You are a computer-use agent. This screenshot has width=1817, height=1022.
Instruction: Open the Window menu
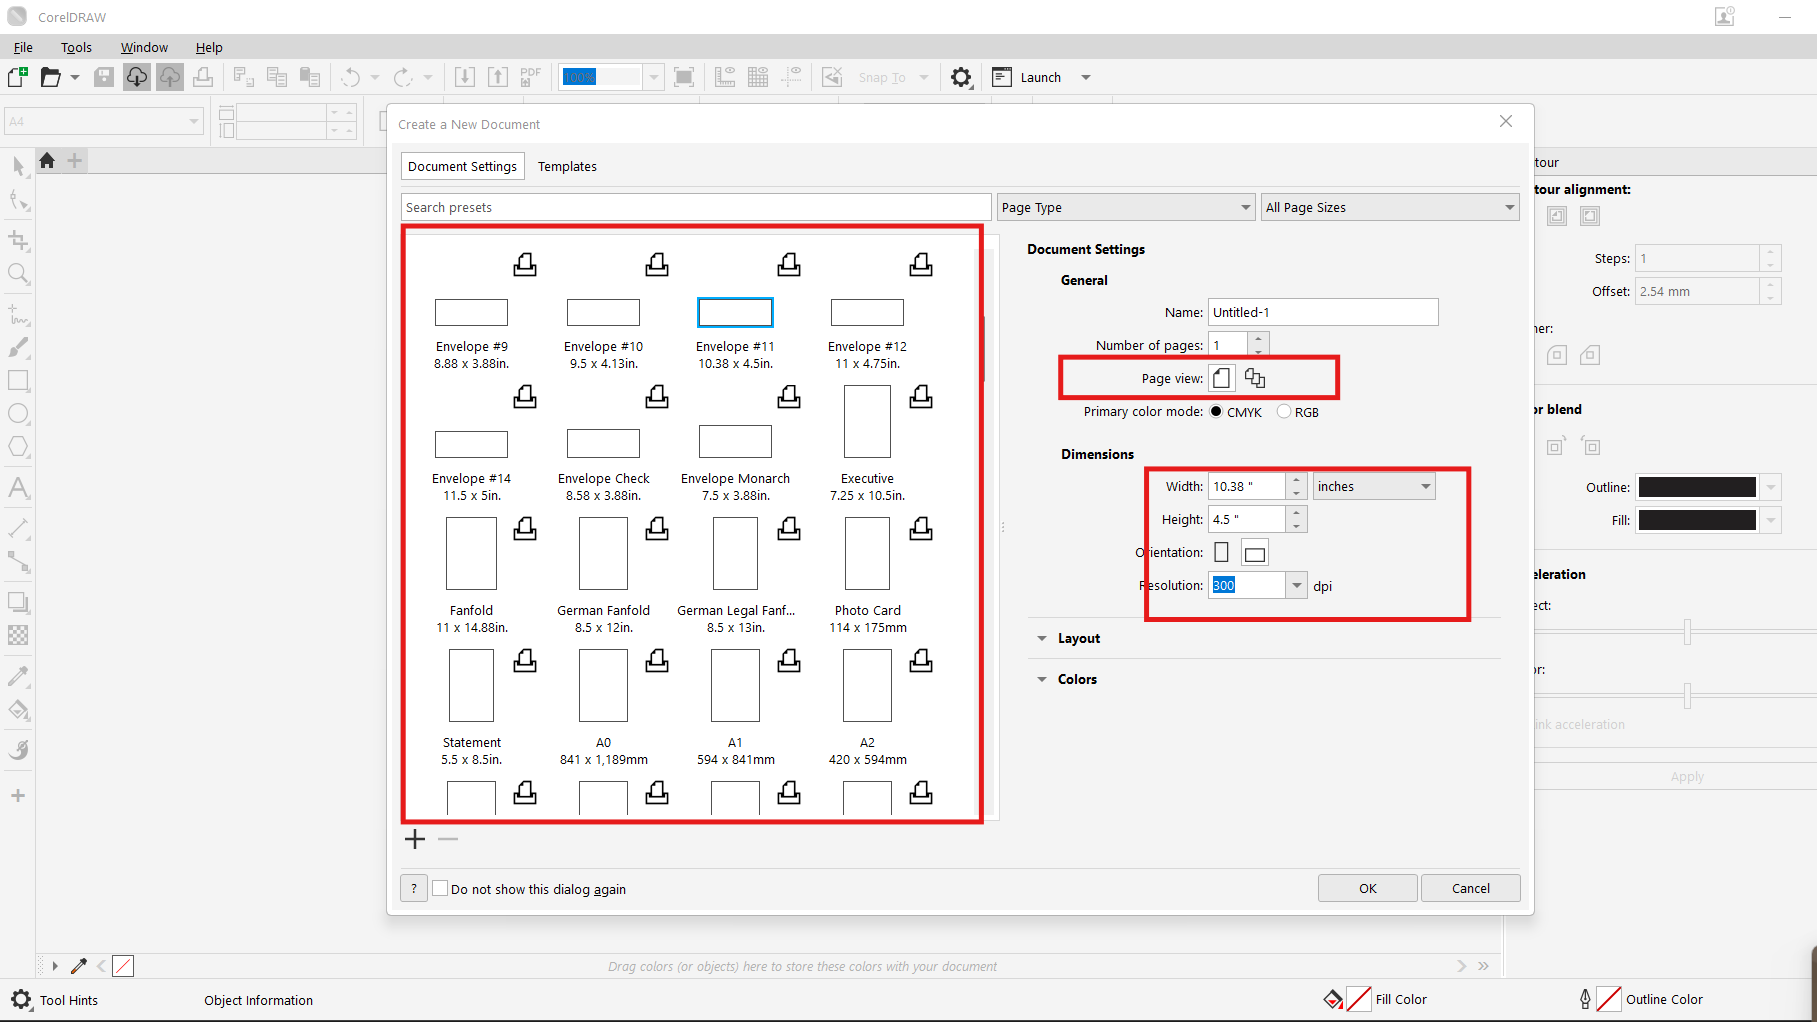pyautogui.click(x=144, y=47)
